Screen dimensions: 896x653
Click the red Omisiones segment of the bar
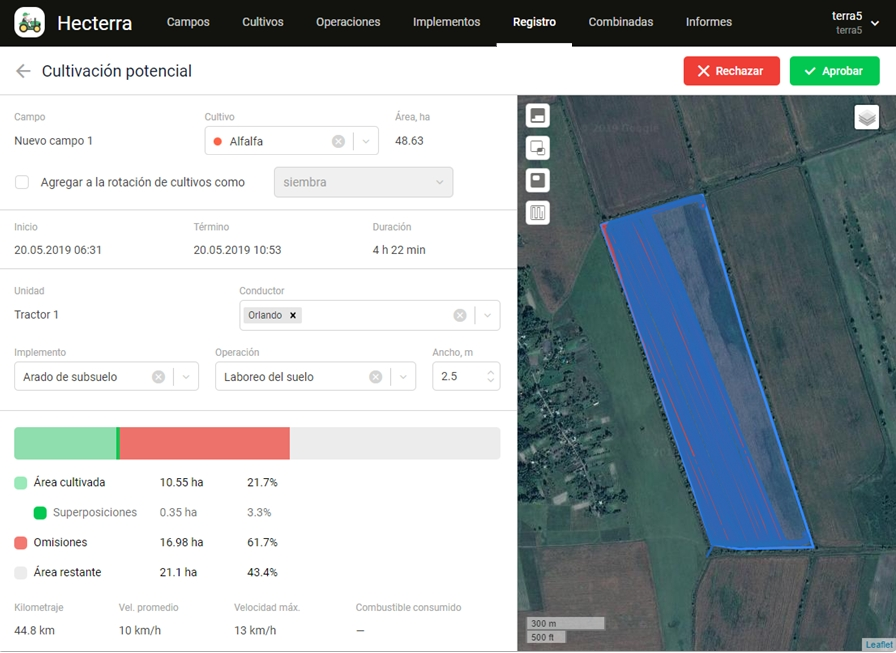coord(205,443)
